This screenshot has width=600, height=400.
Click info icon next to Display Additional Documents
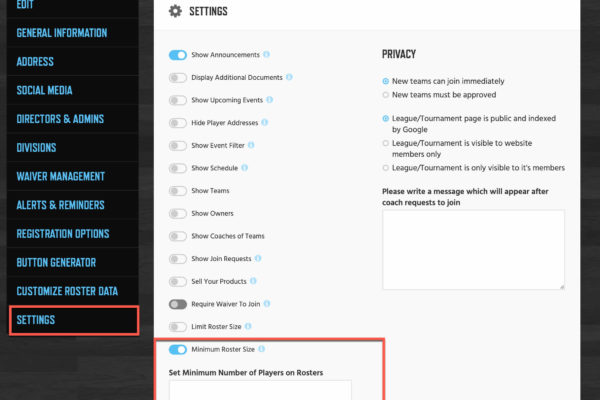pos(289,77)
